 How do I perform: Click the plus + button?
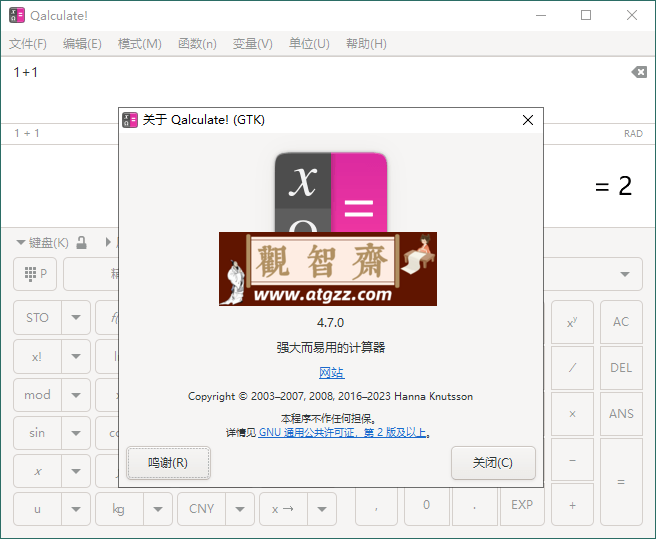(x=572, y=505)
